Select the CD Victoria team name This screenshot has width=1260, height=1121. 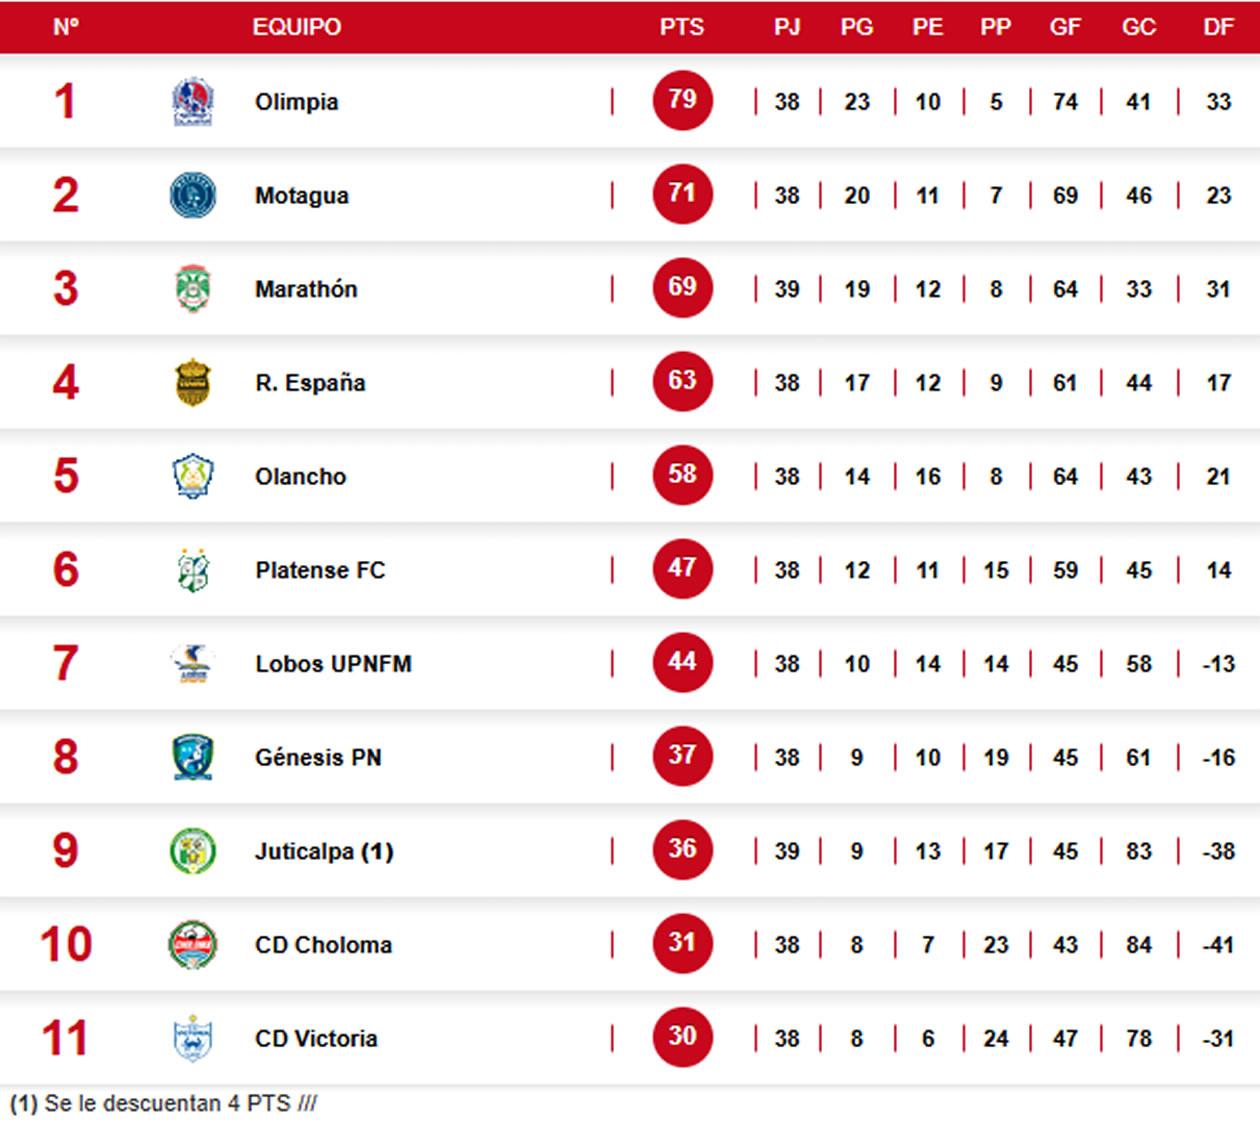coord(316,1038)
